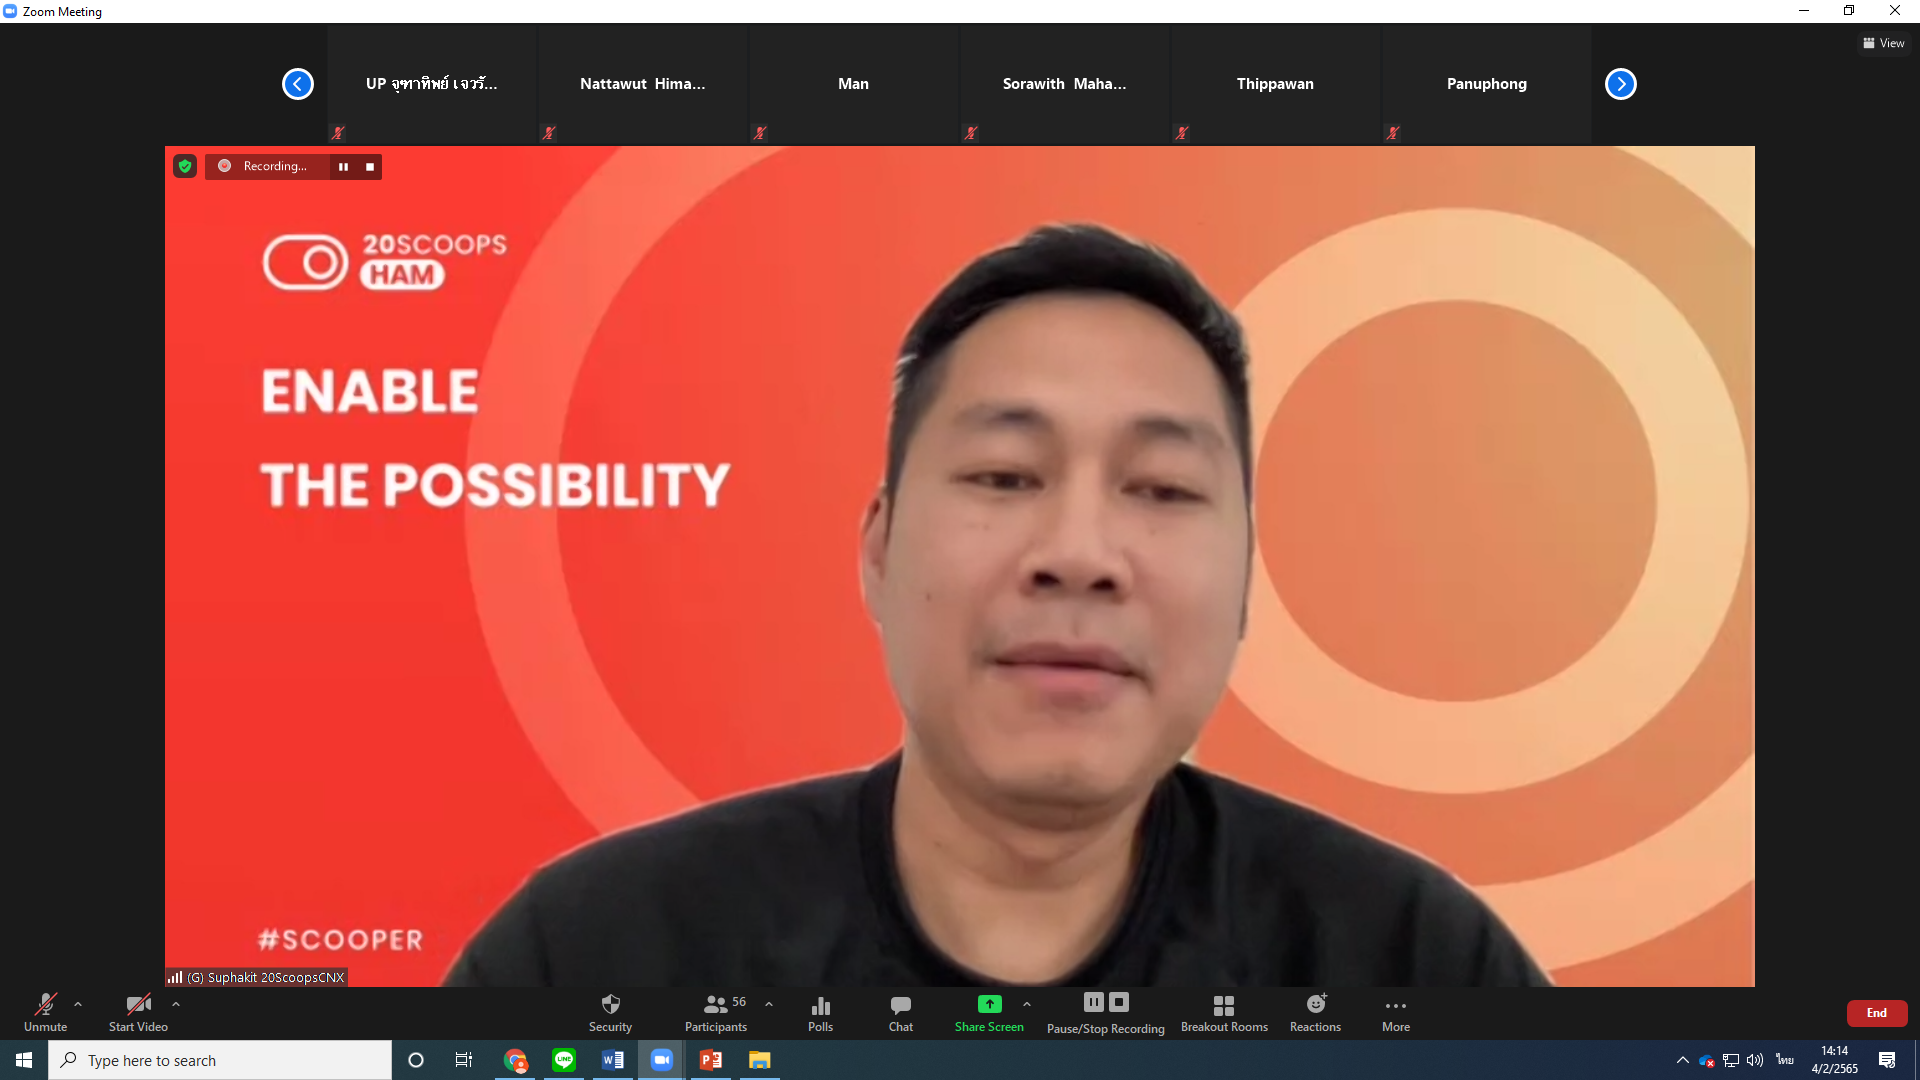Click the green Share Screen button
1920x1080 pixels.
point(989,1012)
